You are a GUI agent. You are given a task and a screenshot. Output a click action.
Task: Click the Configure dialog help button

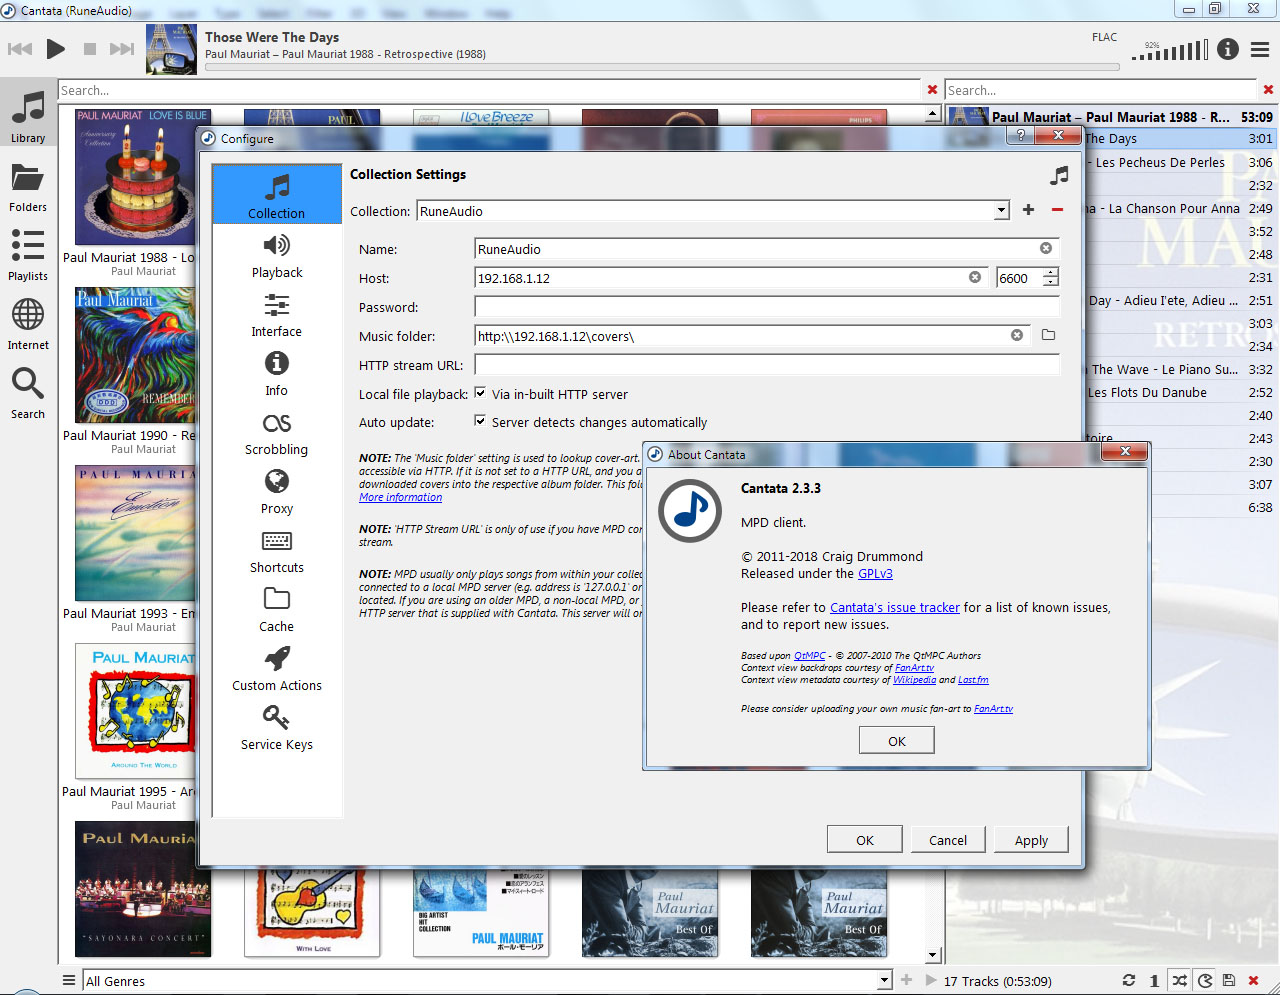pos(1020,135)
